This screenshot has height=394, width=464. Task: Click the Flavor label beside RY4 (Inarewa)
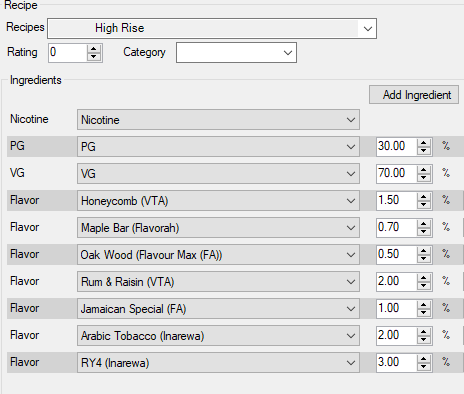point(25,362)
